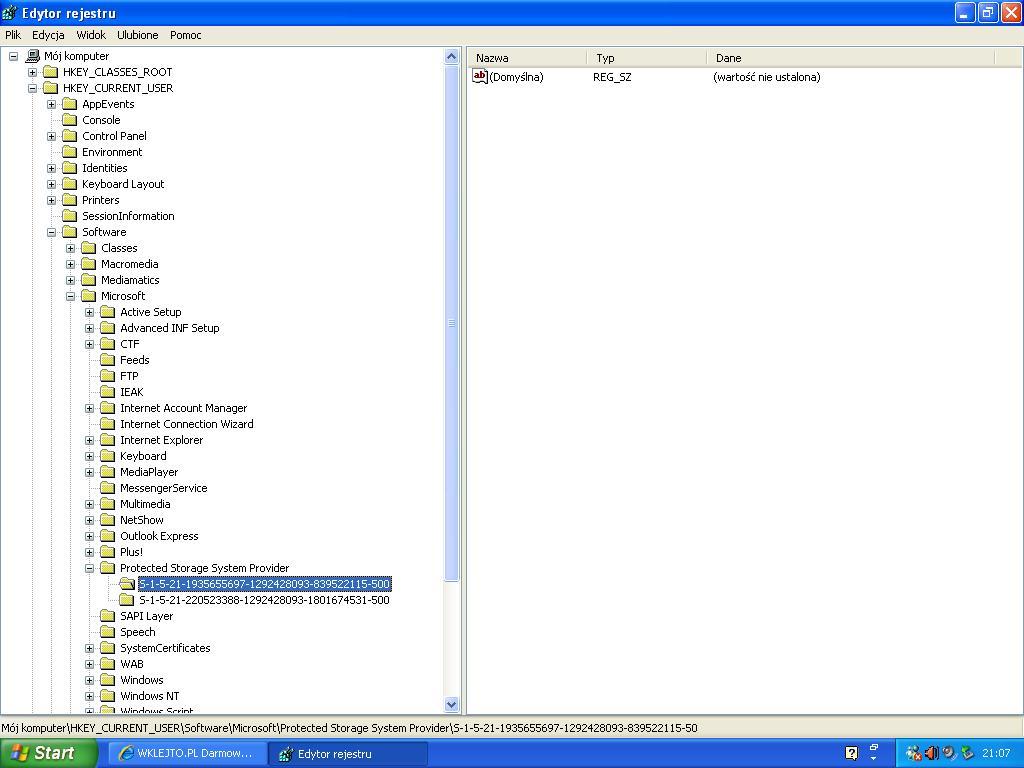Click the Keyboard Layout folder icon
The height and width of the screenshot is (768, 1024).
tap(69, 184)
